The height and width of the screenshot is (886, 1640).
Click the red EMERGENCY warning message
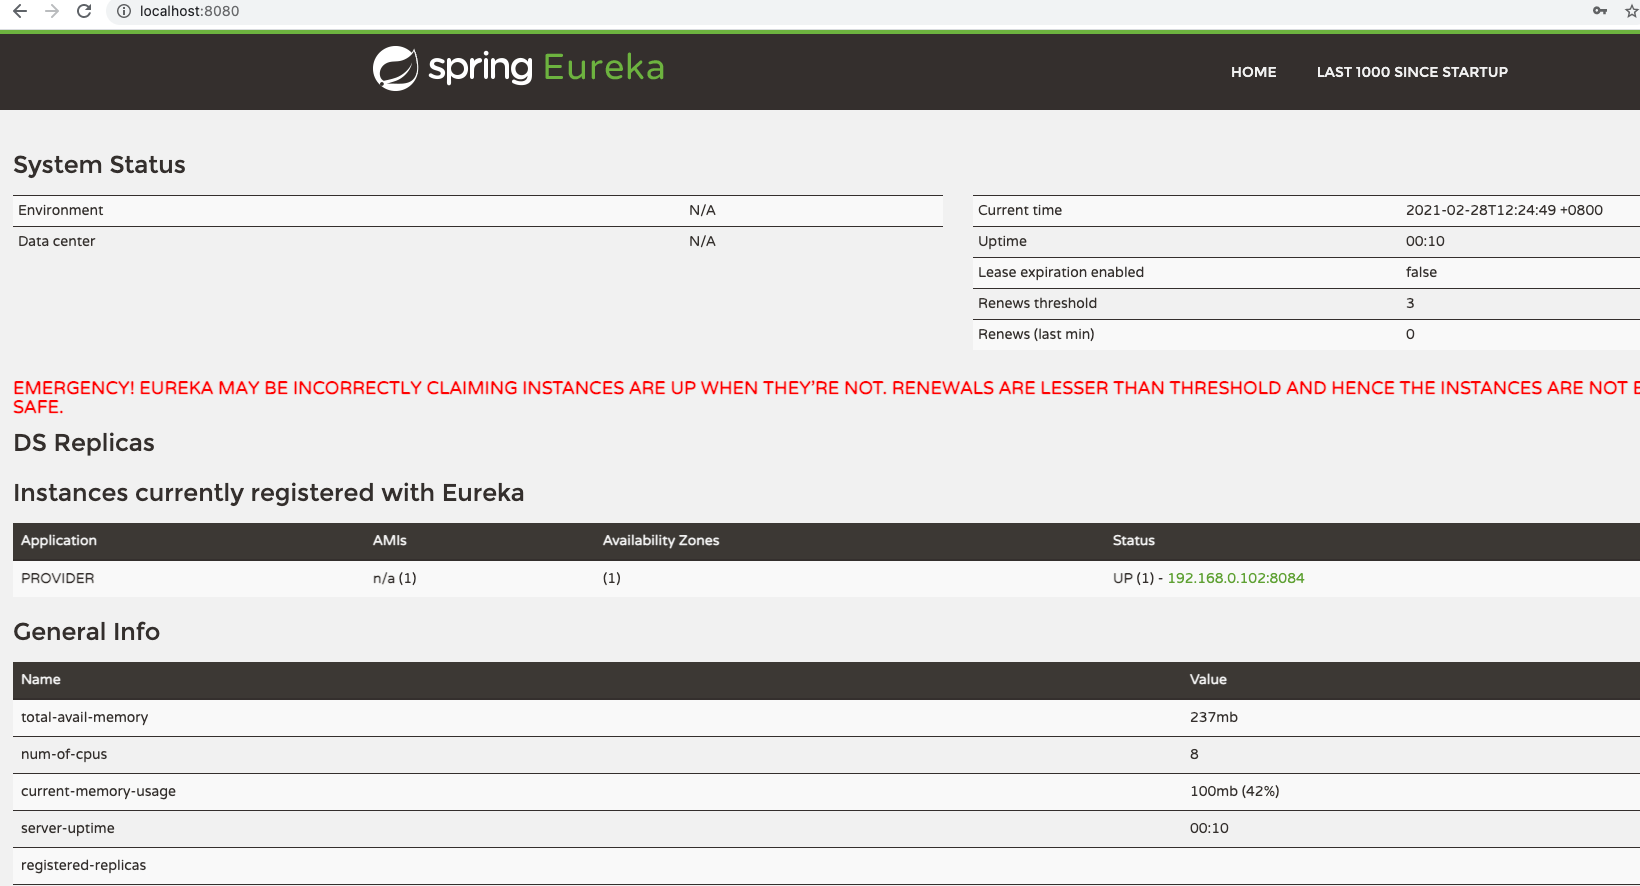pos(826,397)
